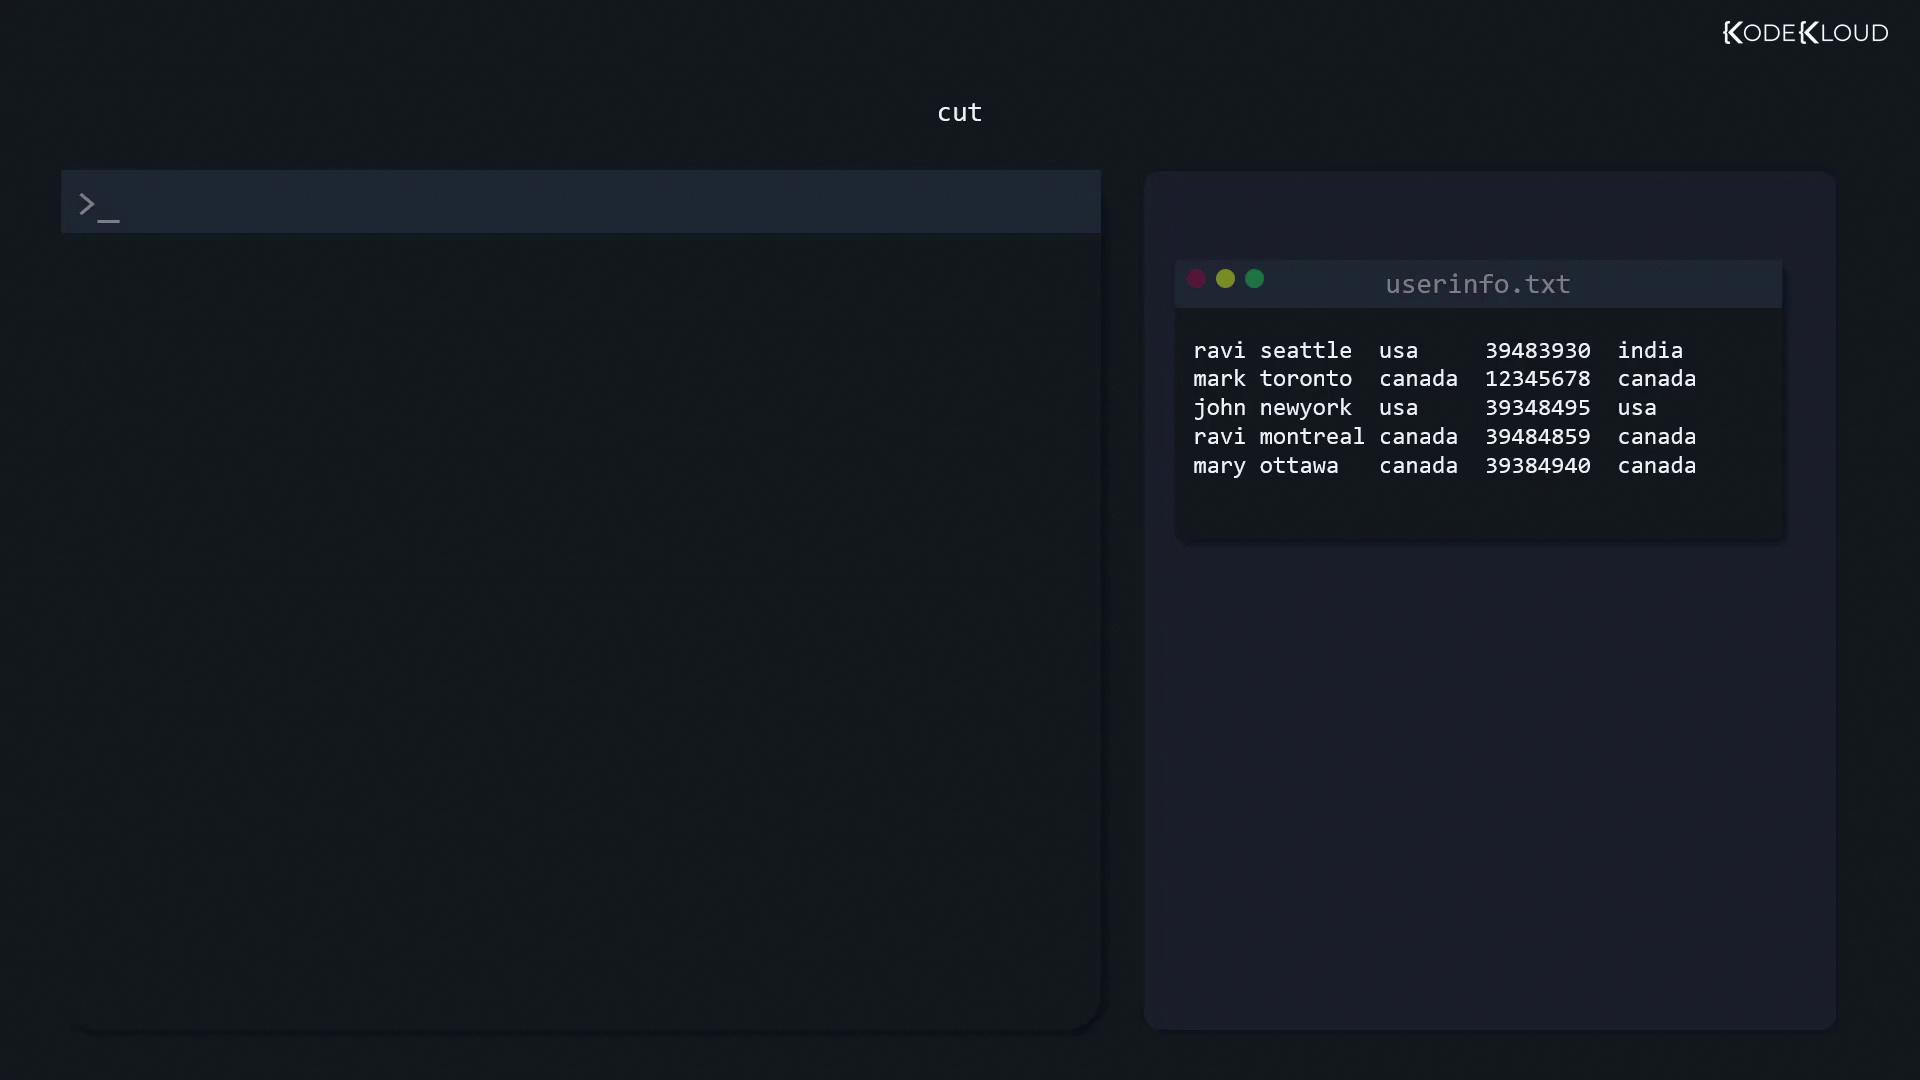1920x1080 pixels.
Task: Click "india" in the first row
Action: [x=1650, y=351]
